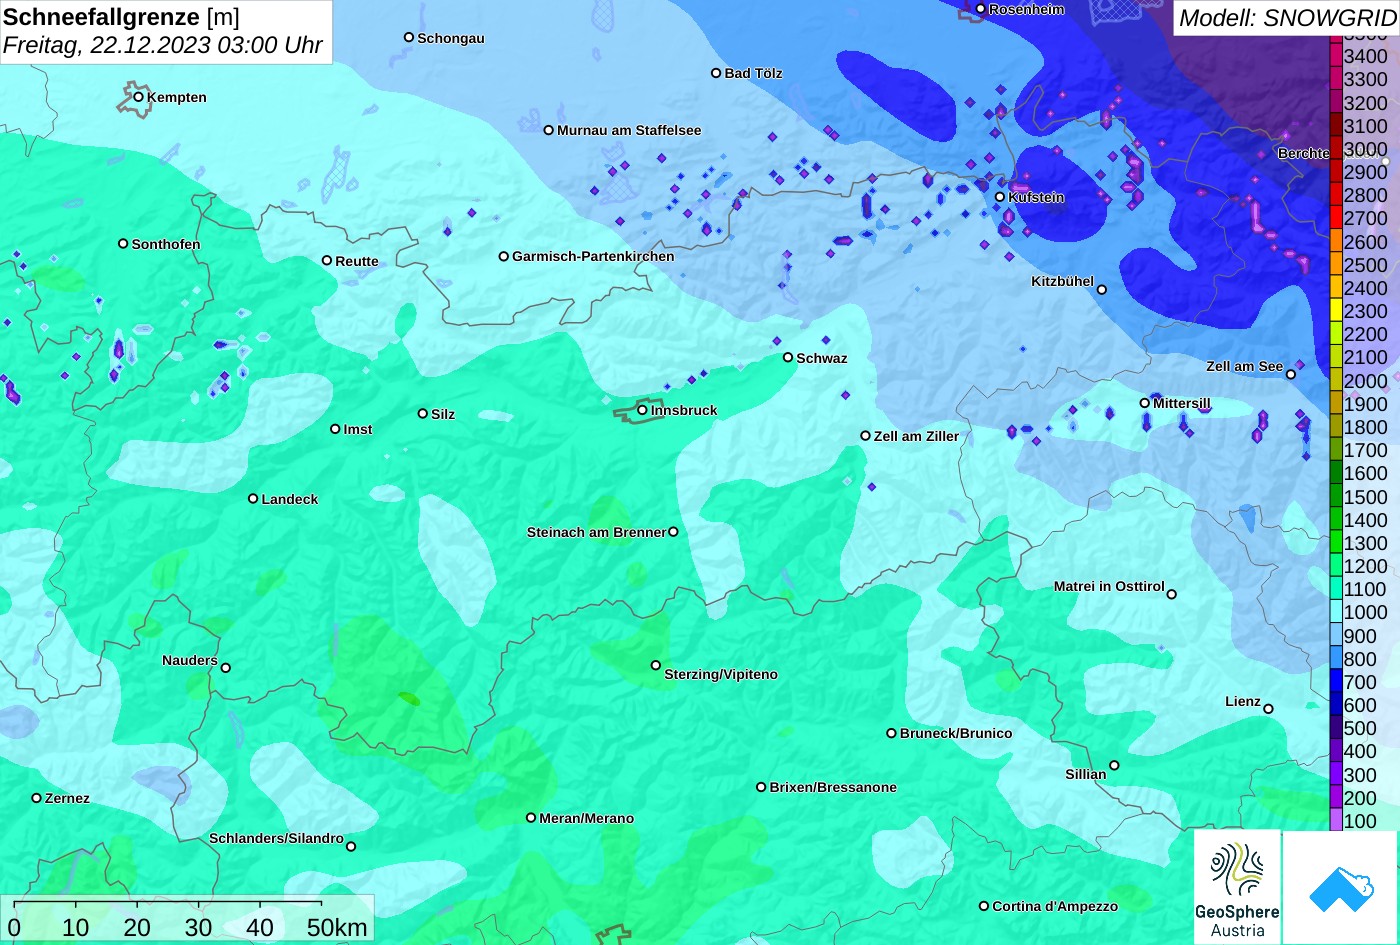Click the Schneefallgrenze [m] title
This screenshot has width=1400, height=945.
click(x=122, y=18)
